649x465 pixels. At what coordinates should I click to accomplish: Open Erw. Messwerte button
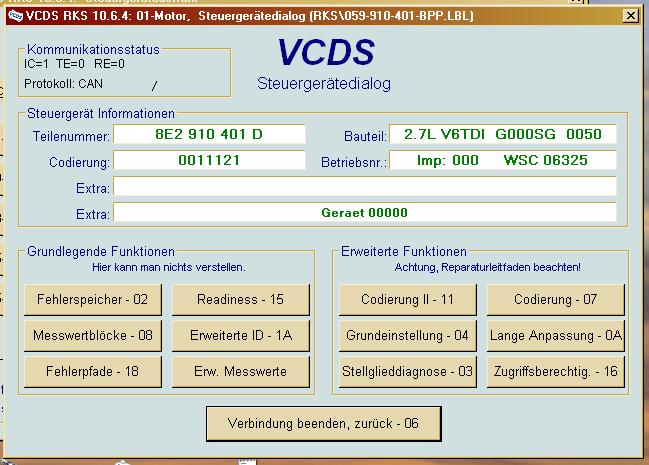(240, 371)
